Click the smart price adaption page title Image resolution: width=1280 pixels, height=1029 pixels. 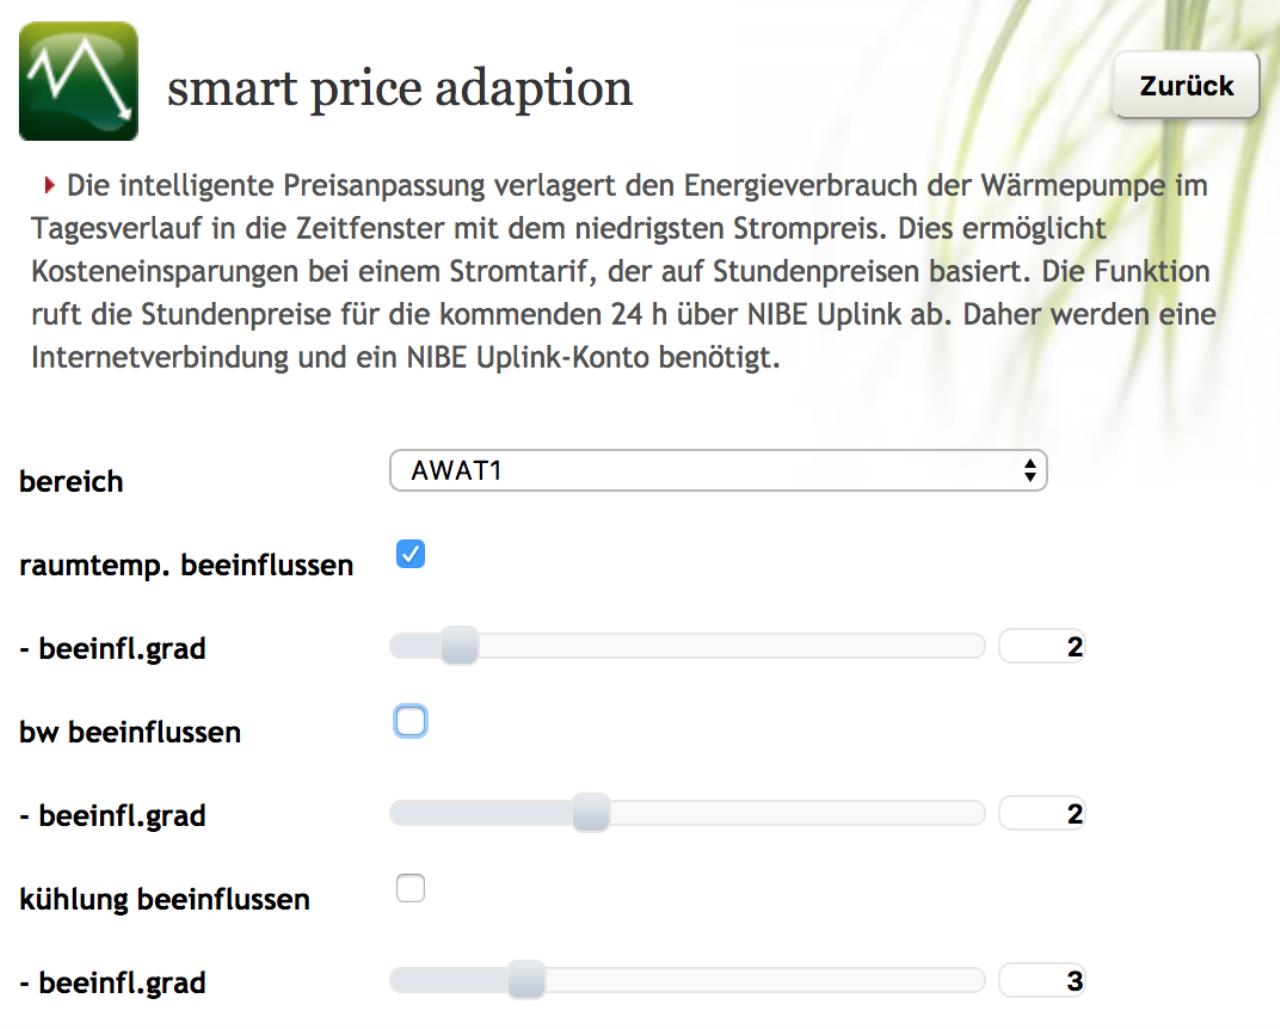pos(400,88)
